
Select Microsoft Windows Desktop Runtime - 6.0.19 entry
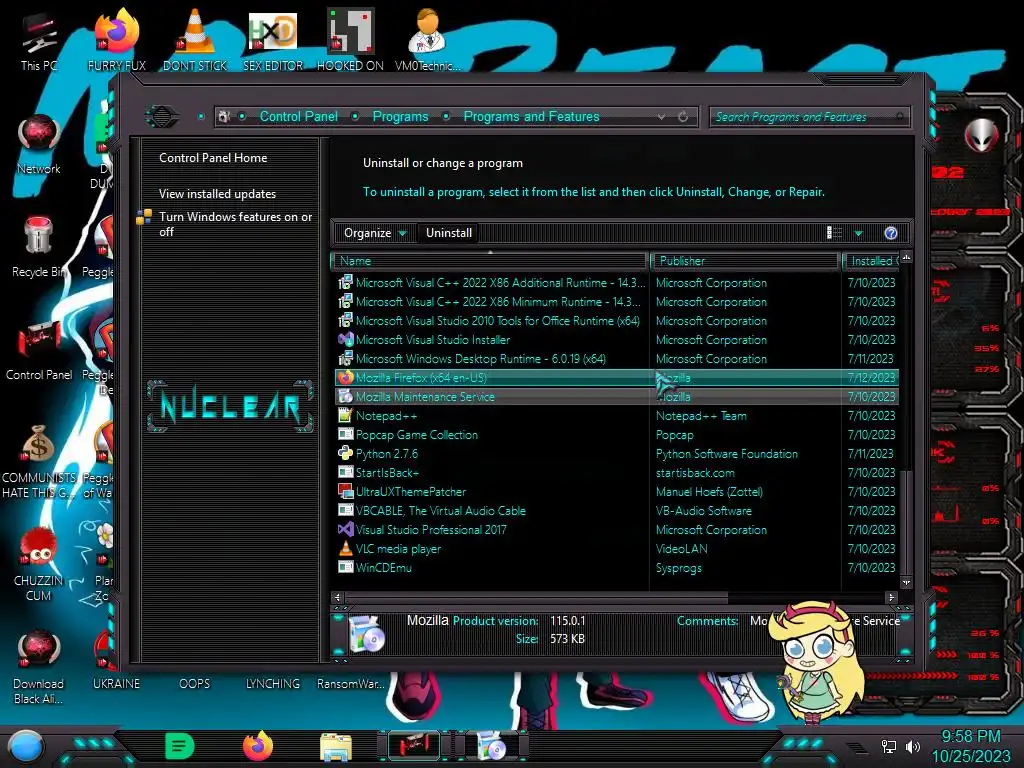[616, 359]
